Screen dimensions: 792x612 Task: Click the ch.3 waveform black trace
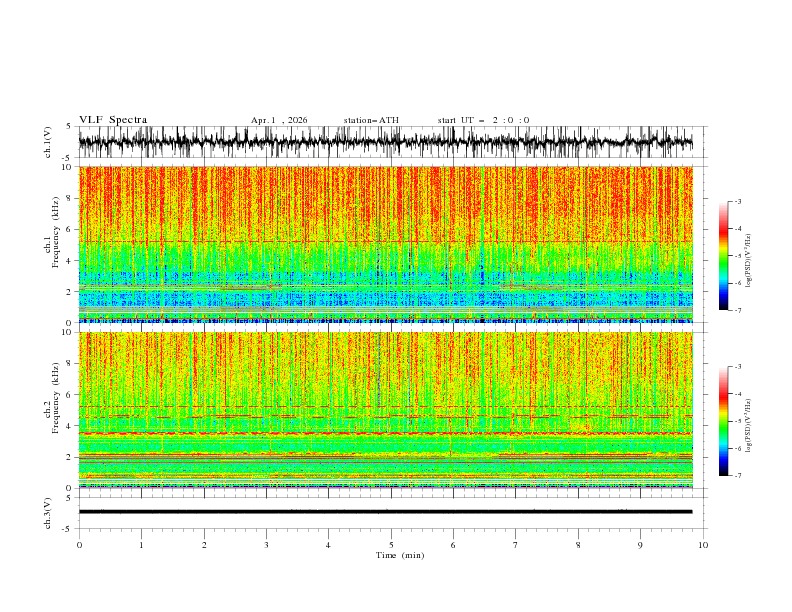[385, 512]
